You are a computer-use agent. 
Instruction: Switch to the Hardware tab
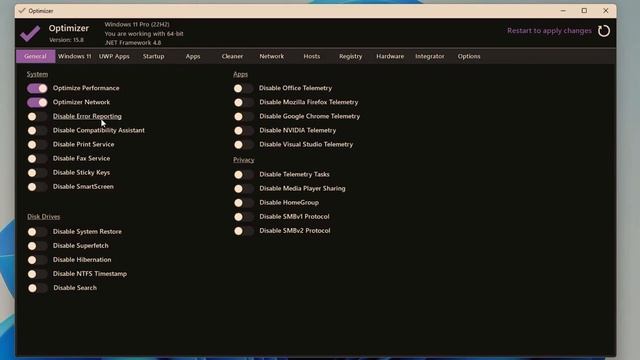point(390,56)
